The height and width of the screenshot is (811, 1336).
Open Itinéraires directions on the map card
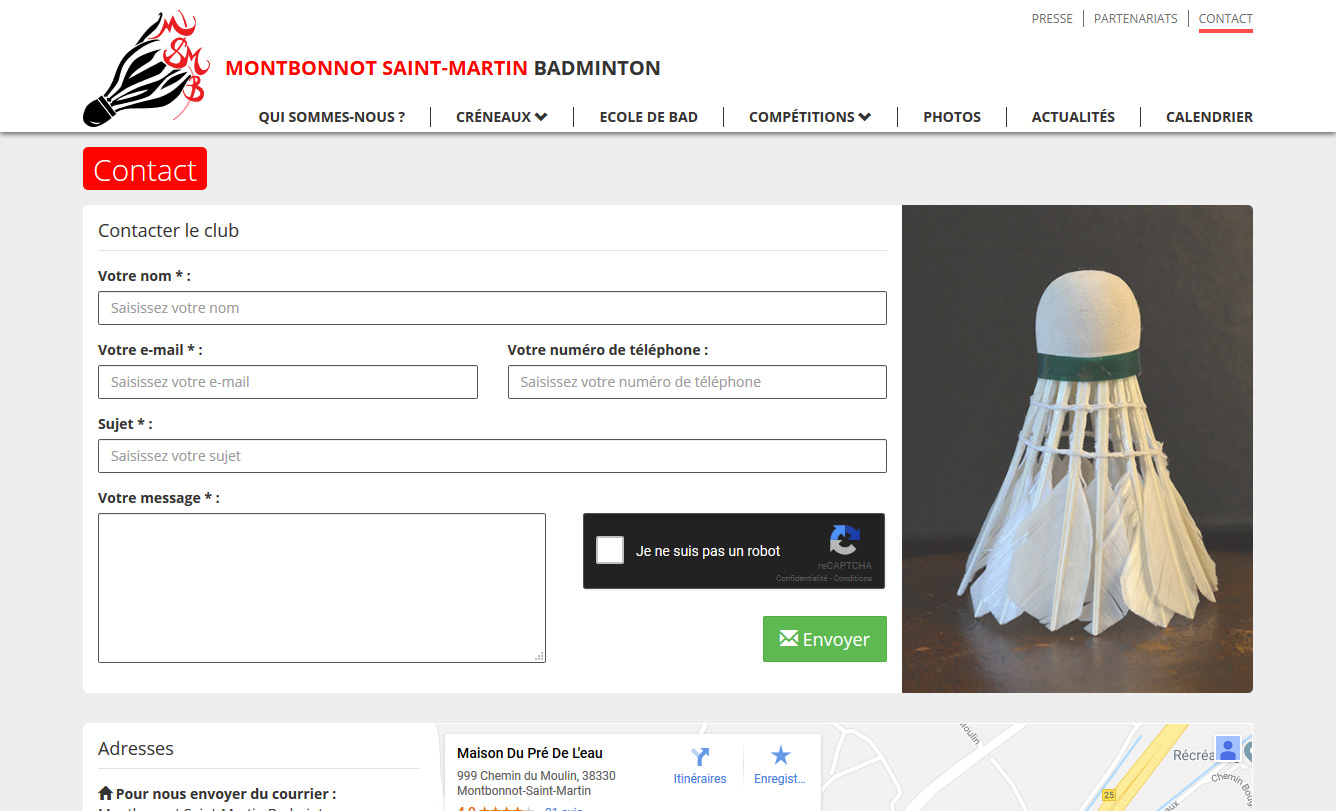tap(700, 766)
